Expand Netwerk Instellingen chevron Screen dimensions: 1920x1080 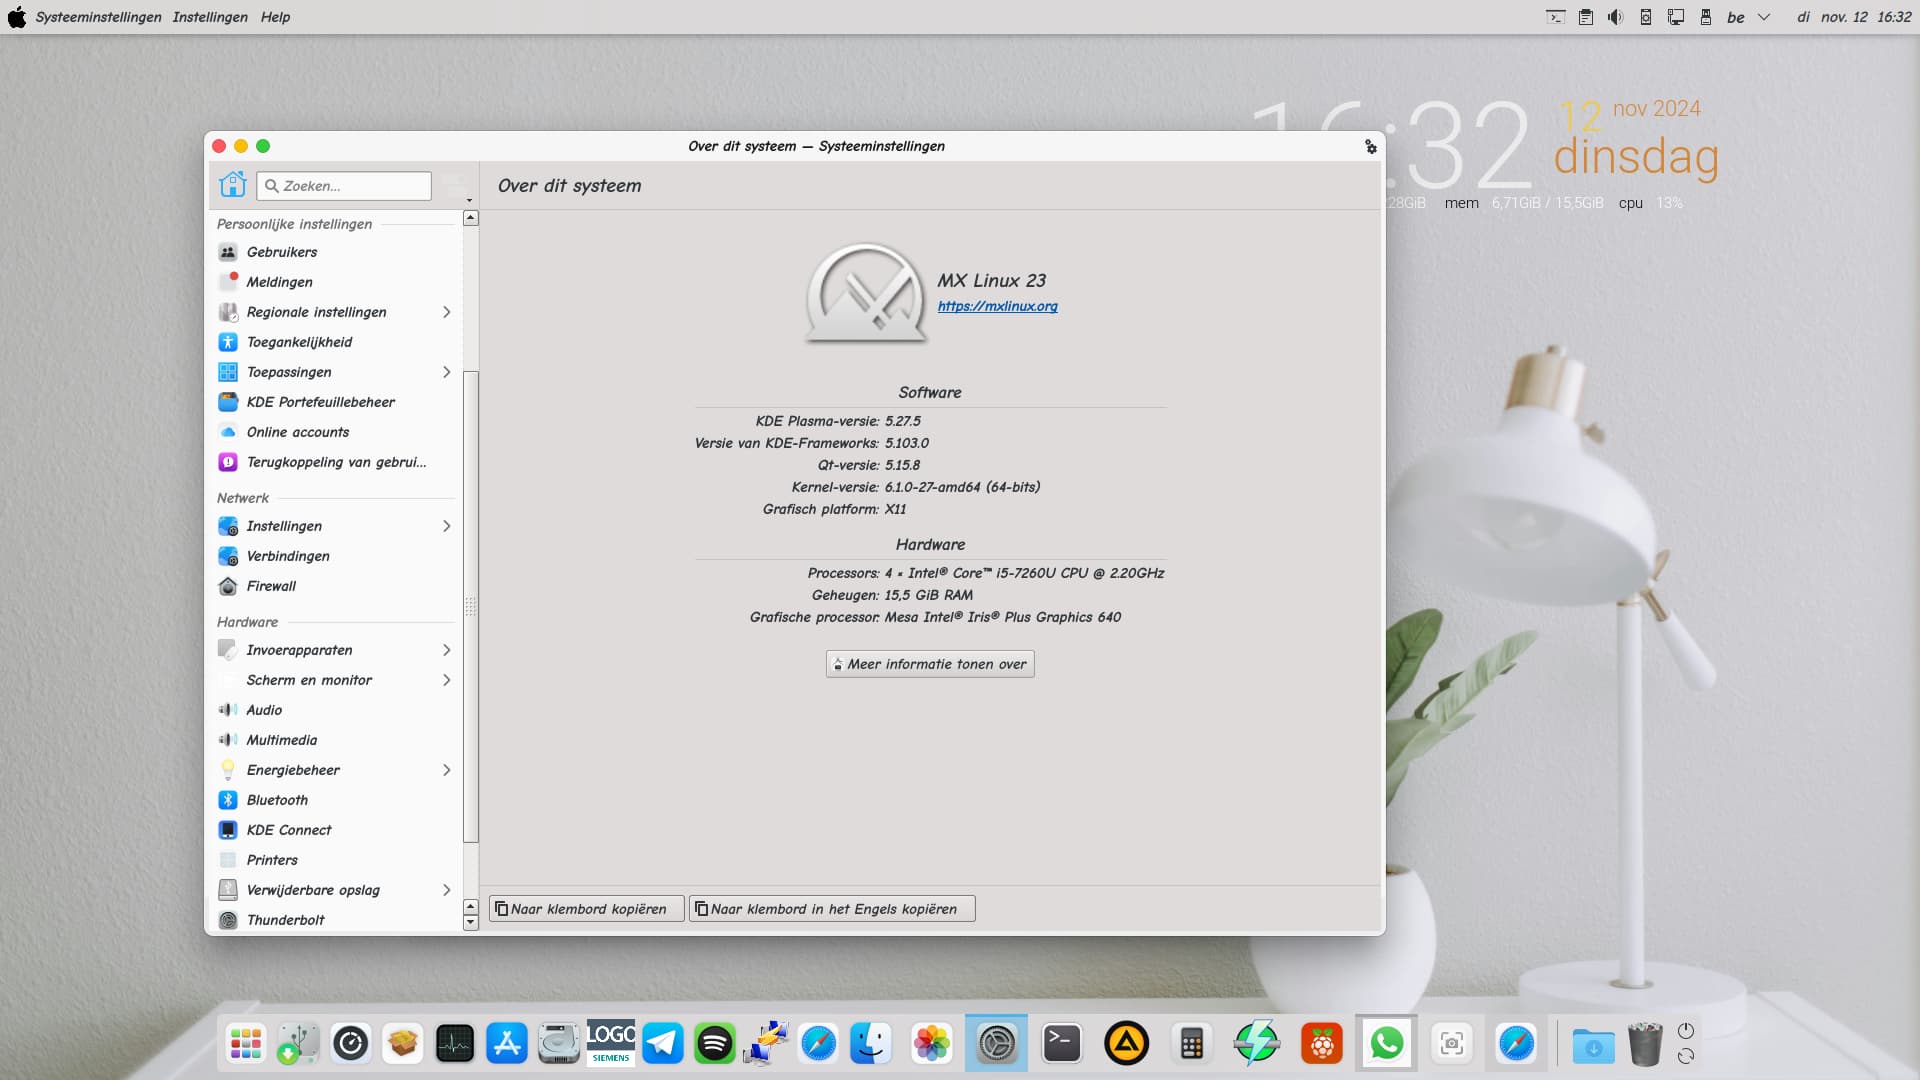point(446,526)
